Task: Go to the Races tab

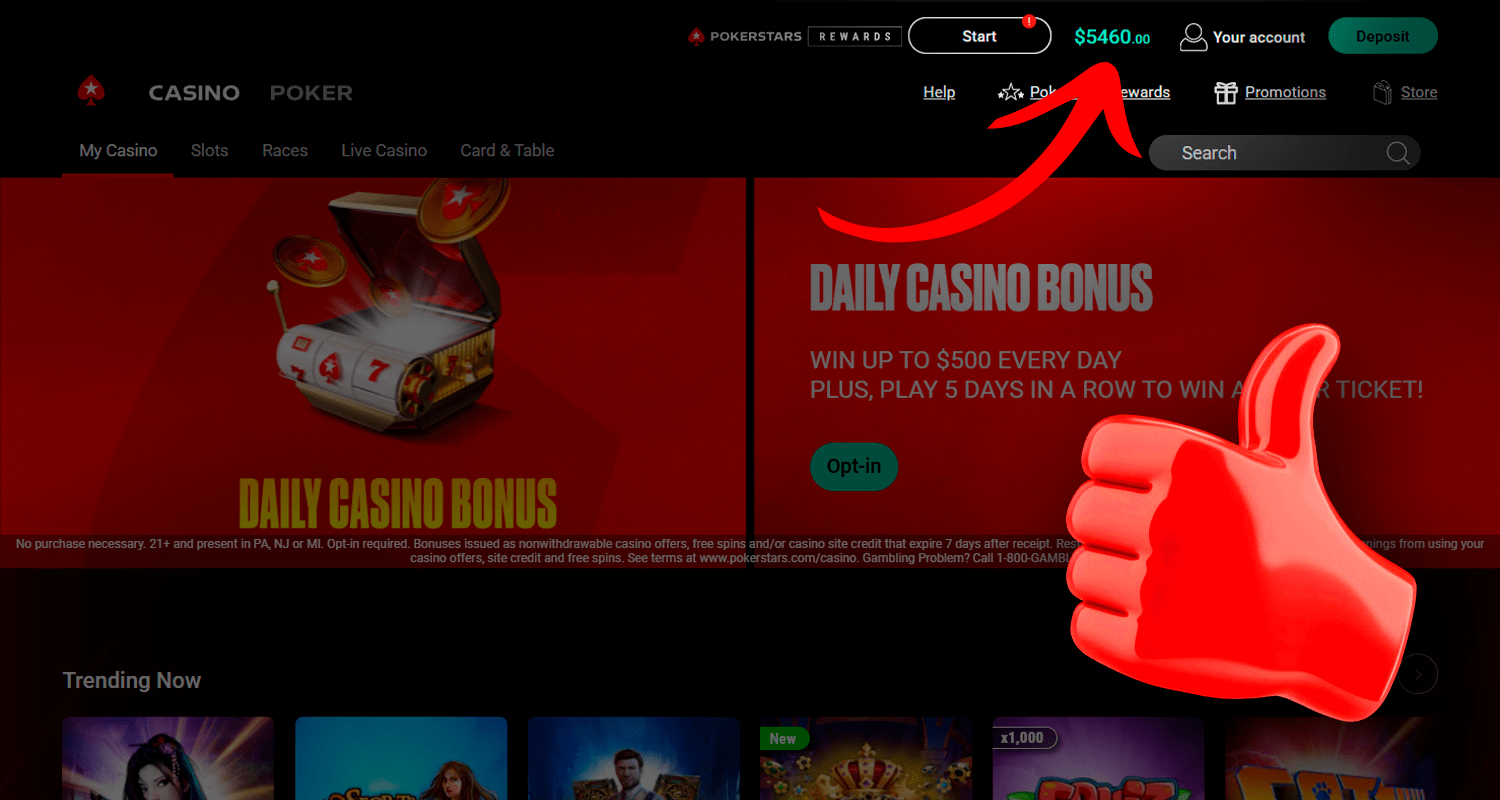Action: point(285,150)
